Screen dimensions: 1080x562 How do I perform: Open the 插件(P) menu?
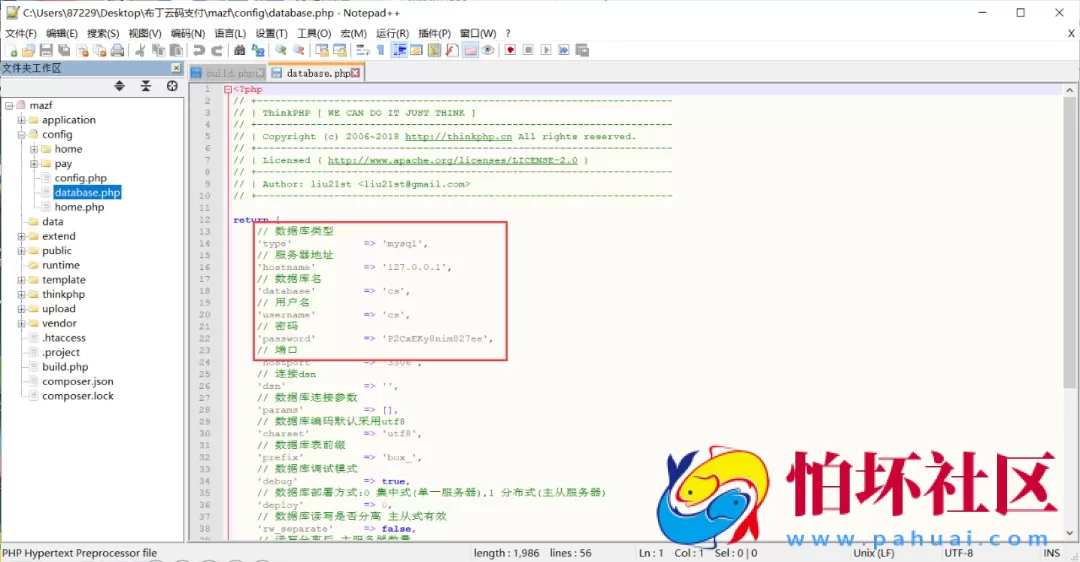(x=434, y=33)
